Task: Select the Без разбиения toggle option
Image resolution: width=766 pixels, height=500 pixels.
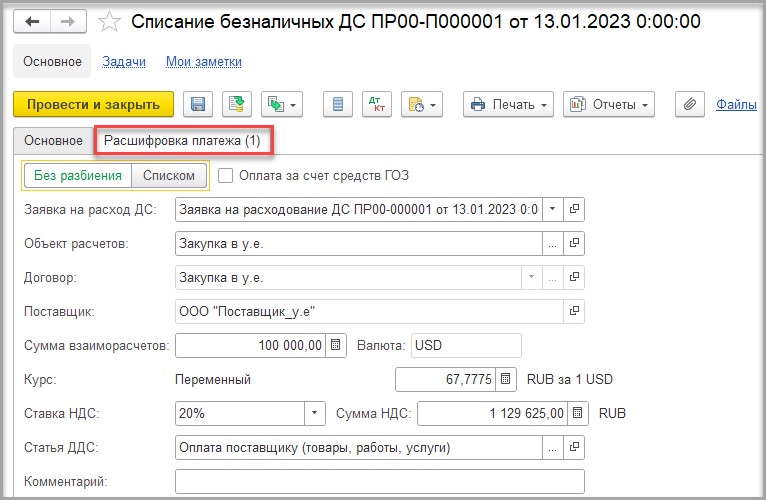Action: click(x=78, y=176)
